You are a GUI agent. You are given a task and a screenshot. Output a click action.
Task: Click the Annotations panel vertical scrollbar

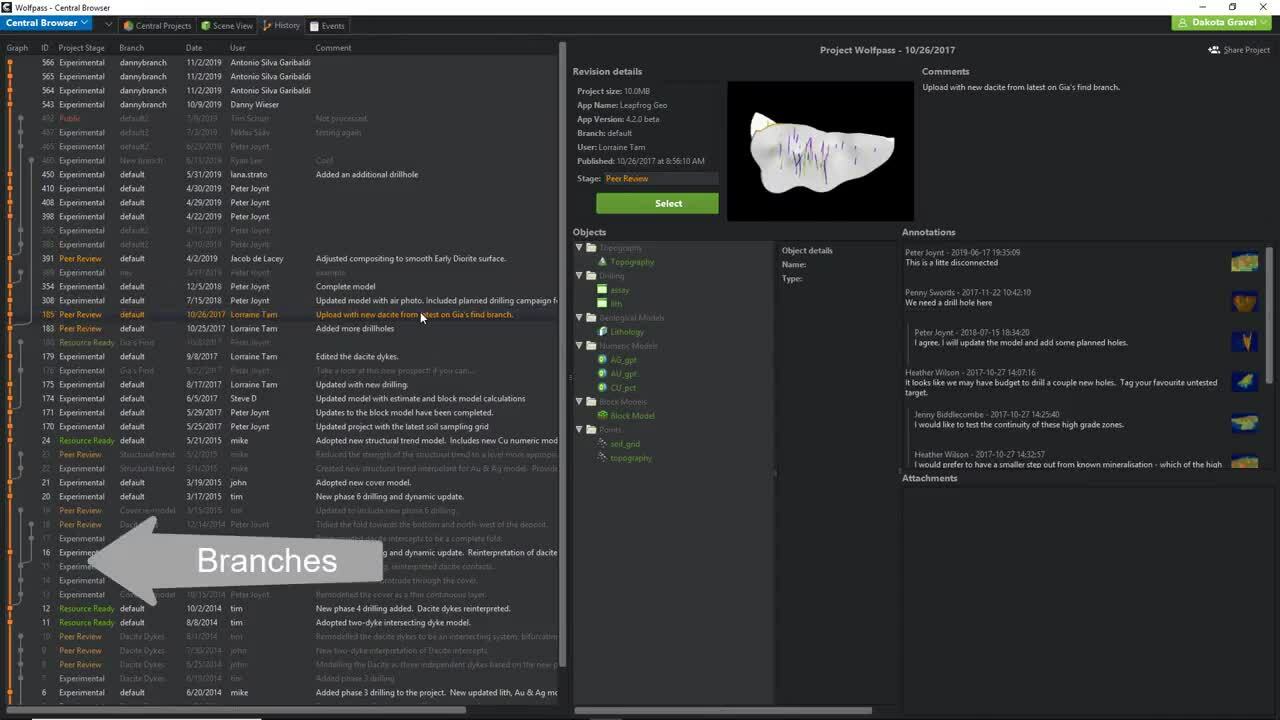(x=1269, y=315)
